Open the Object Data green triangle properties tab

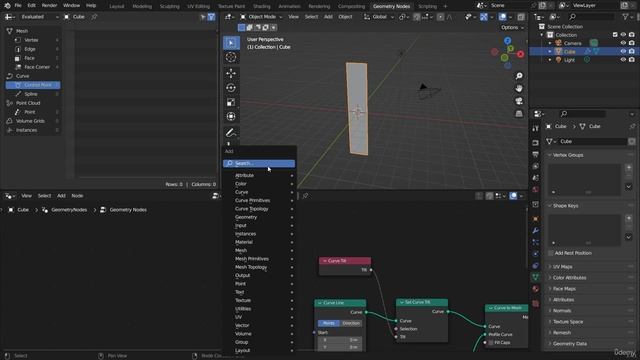(536, 277)
